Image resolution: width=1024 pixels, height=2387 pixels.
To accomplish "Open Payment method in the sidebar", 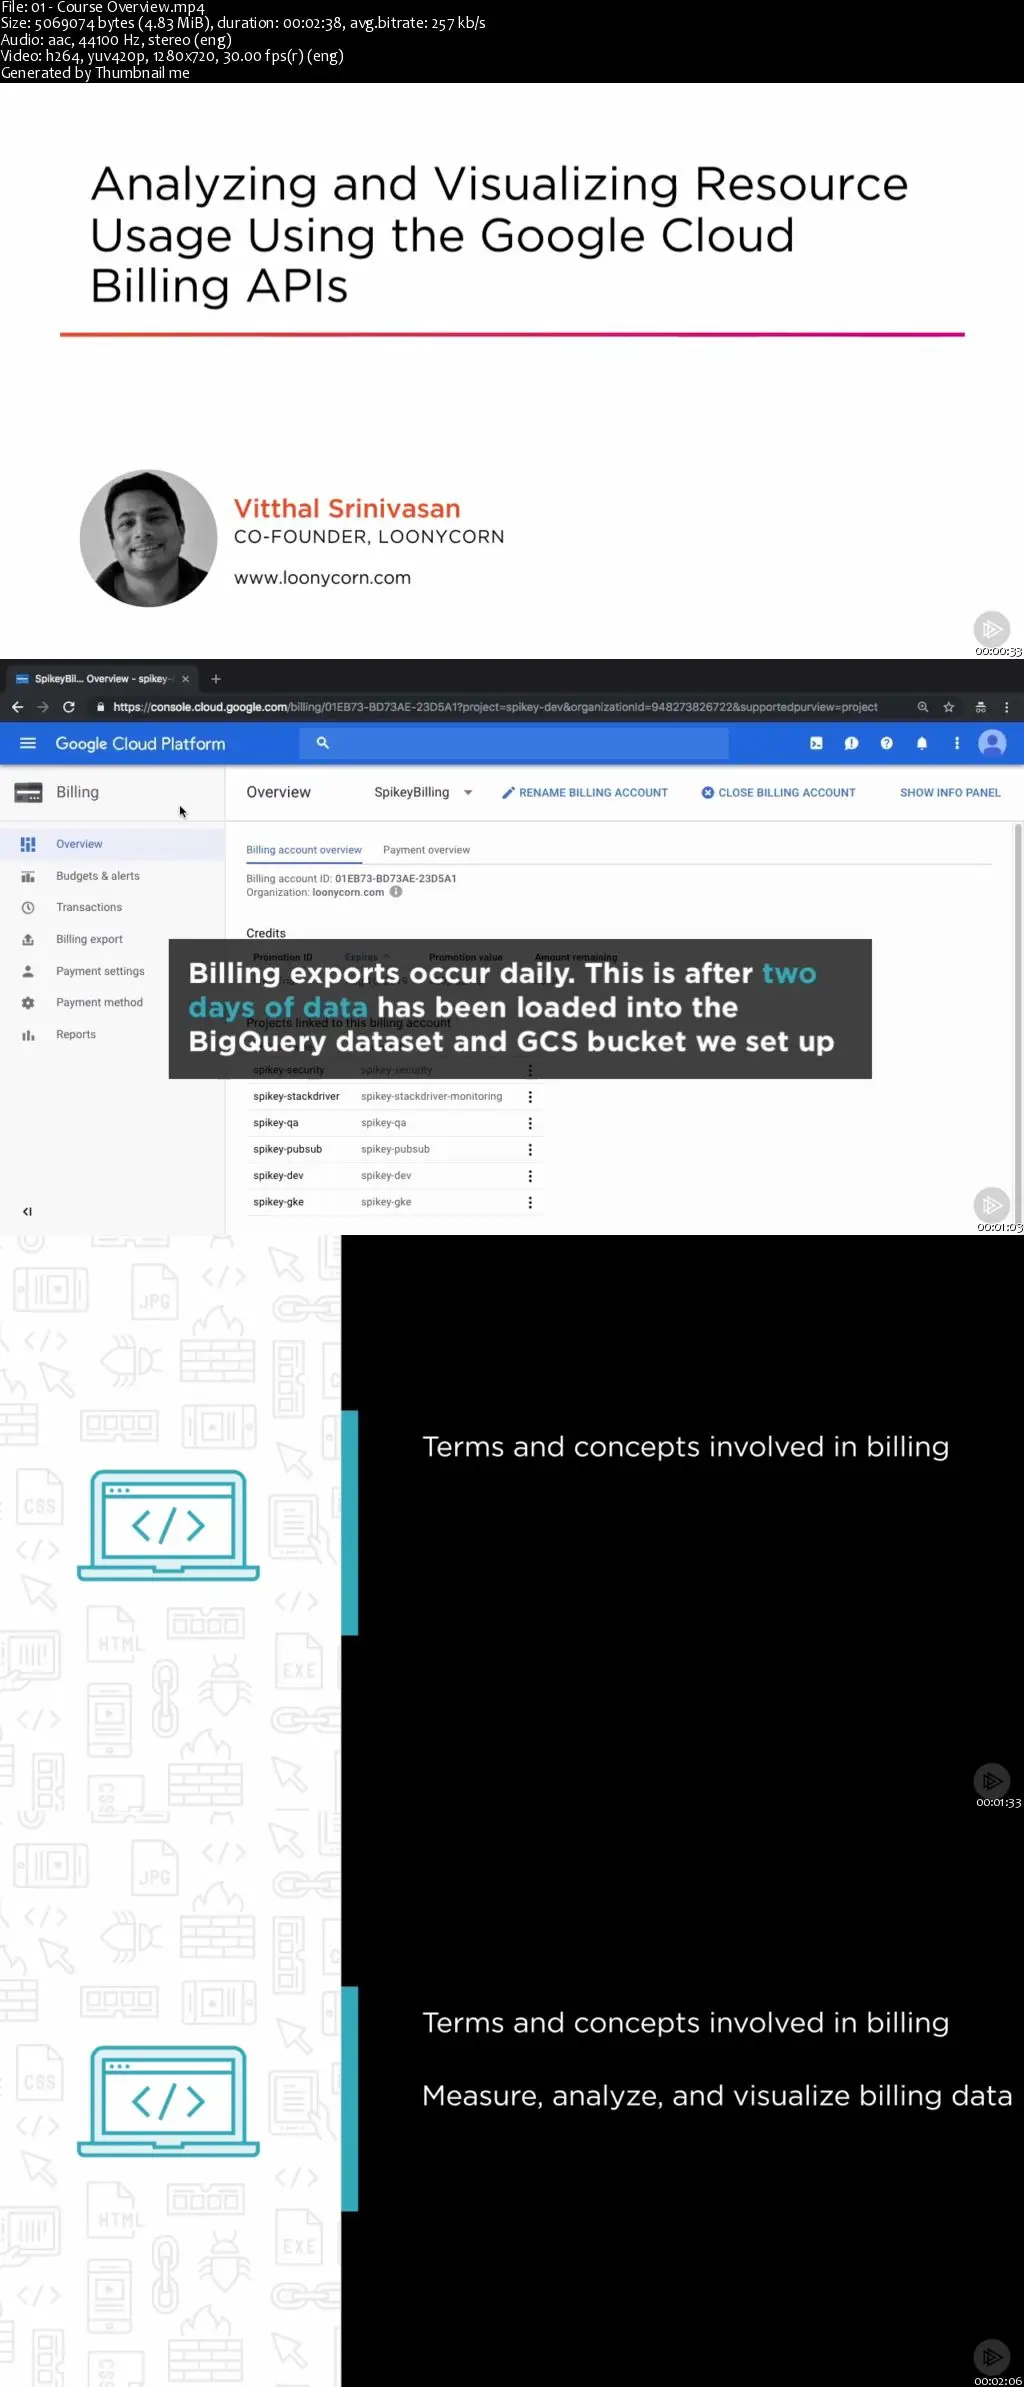I will [x=112, y=1002].
